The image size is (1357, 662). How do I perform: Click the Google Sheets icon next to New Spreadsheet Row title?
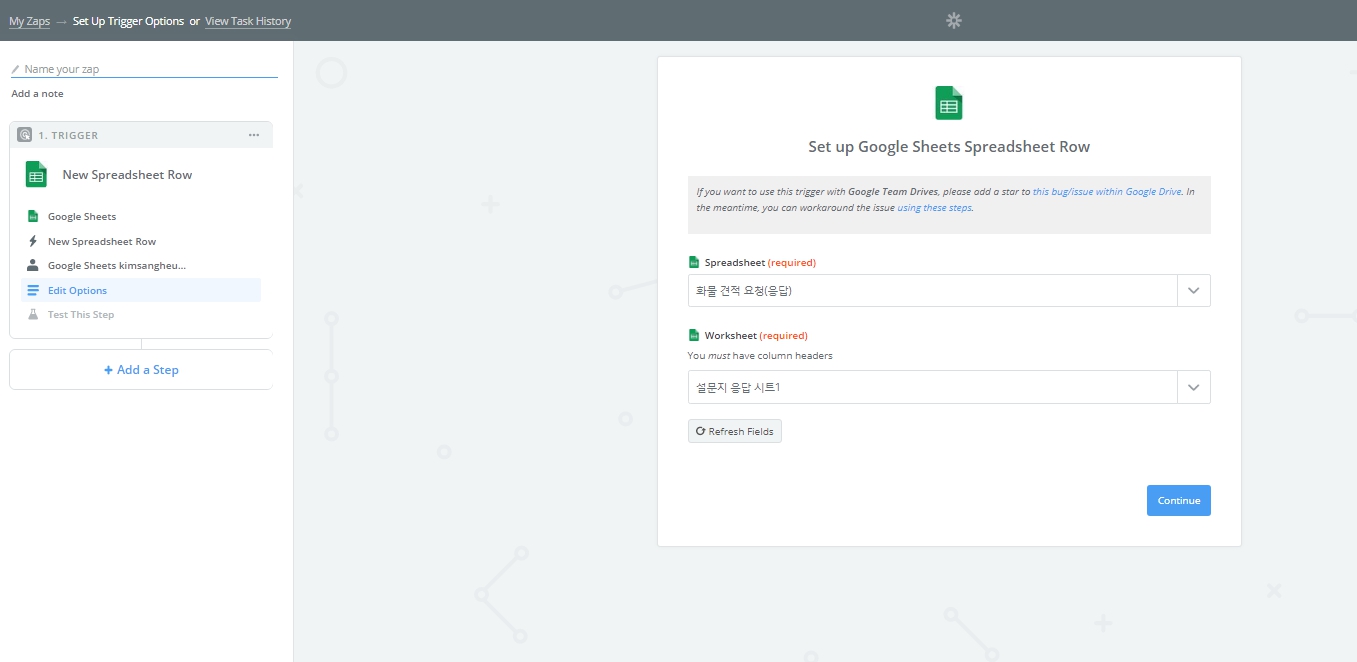click(36, 174)
